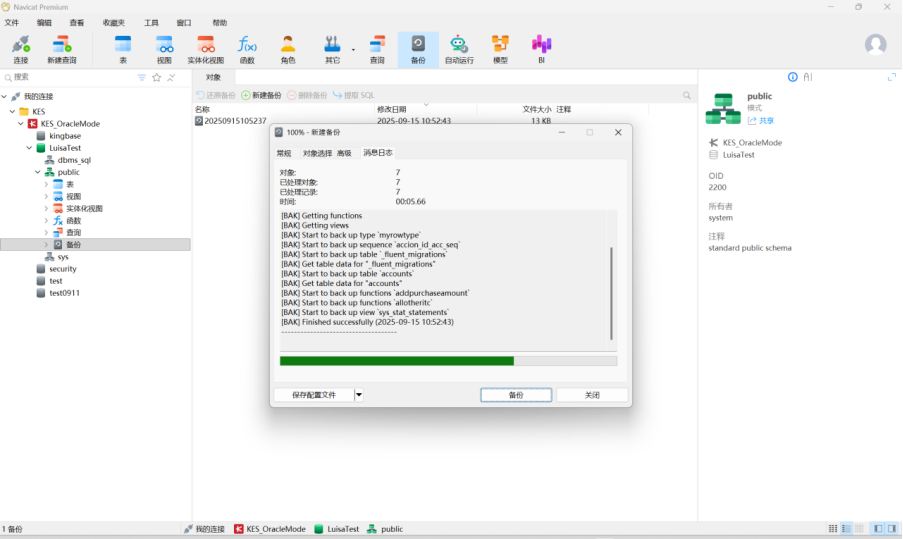903x539 pixels.
Task: Toggle the favorites star in the search bar
Action: point(156,77)
